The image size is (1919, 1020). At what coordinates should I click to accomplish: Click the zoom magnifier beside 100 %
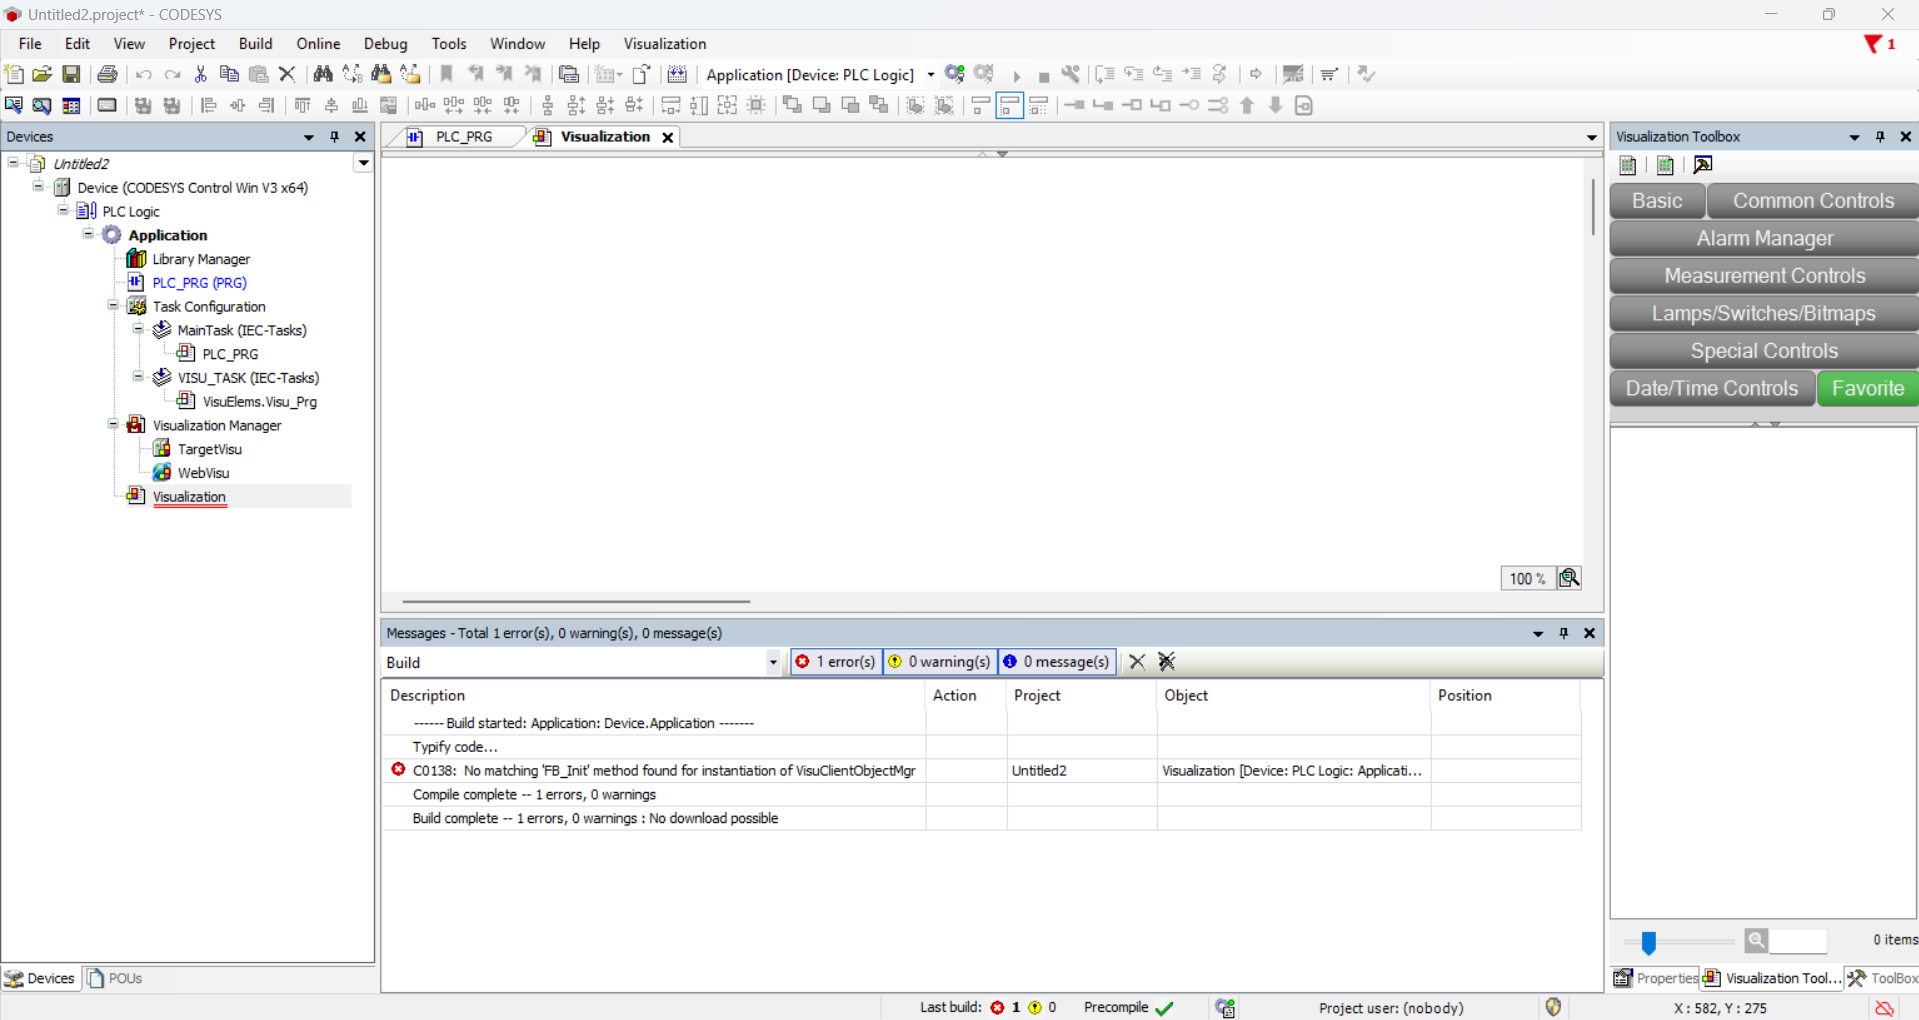pos(1569,578)
